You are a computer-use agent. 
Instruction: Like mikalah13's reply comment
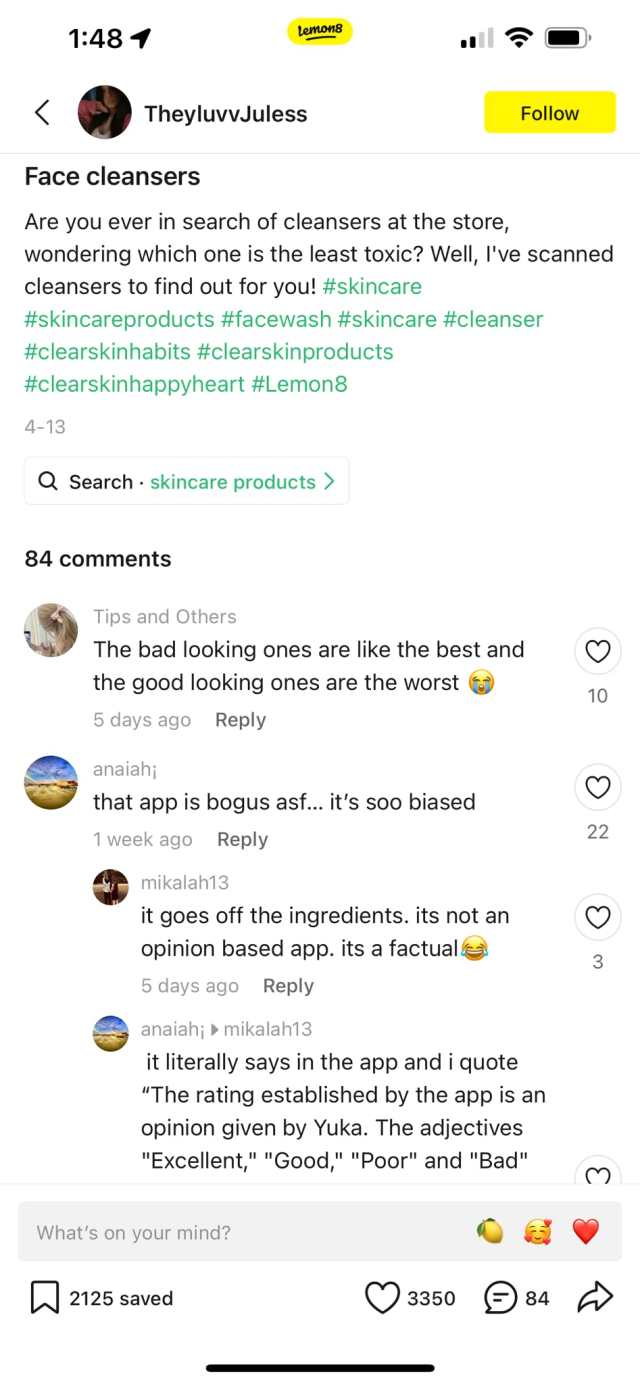coord(597,918)
